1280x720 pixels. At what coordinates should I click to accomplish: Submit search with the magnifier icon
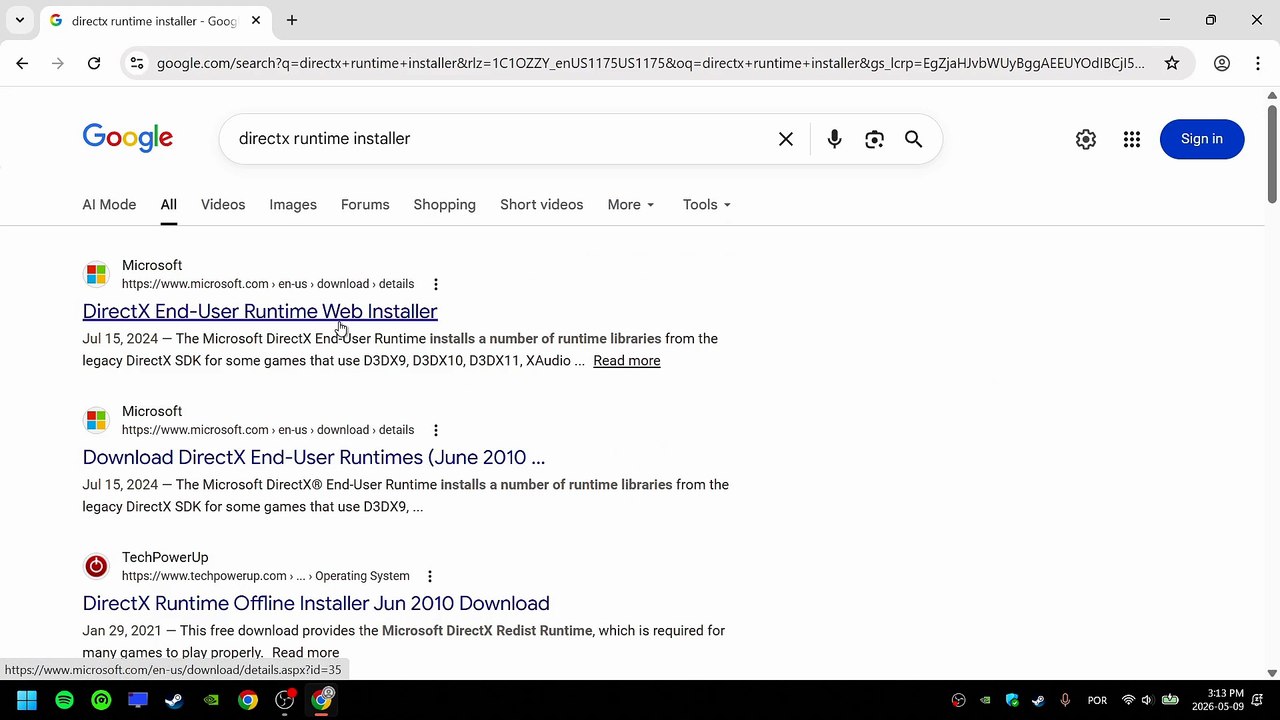coord(913,139)
